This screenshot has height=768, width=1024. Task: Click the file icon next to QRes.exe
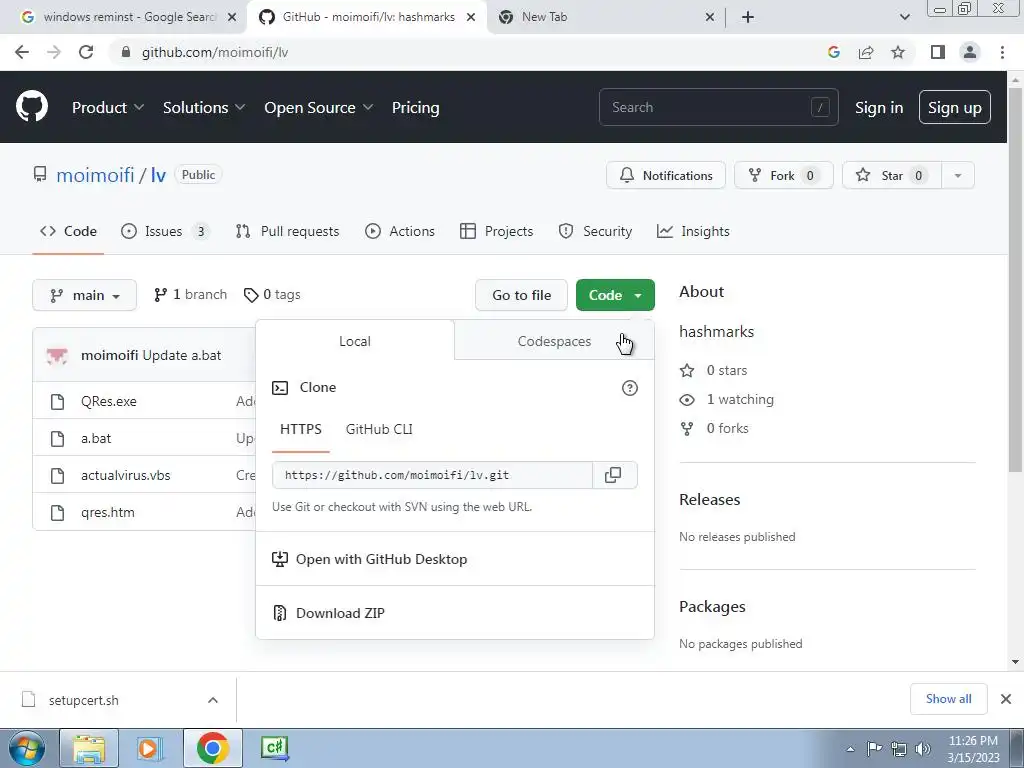click(57, 402)
